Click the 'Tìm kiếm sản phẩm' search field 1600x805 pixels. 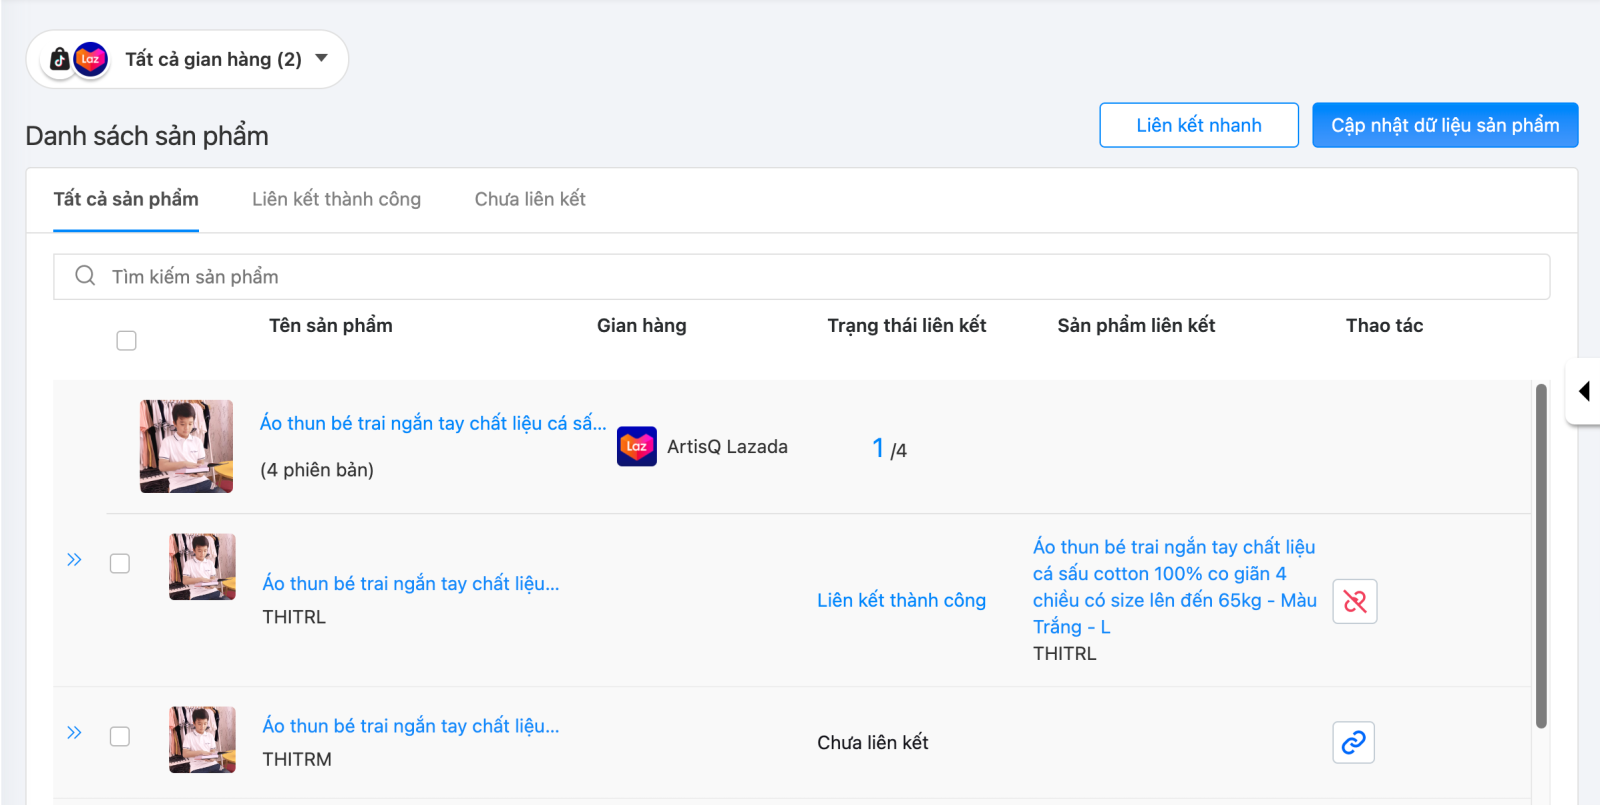coord(800,276)
